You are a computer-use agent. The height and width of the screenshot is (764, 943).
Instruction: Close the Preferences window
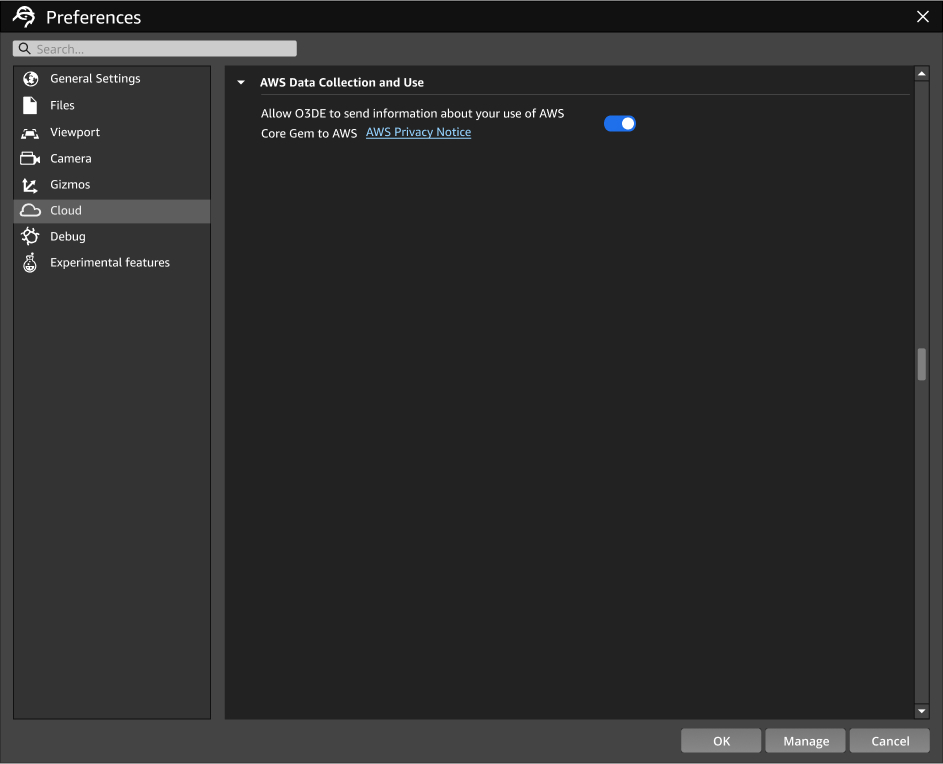pos(923,17)
